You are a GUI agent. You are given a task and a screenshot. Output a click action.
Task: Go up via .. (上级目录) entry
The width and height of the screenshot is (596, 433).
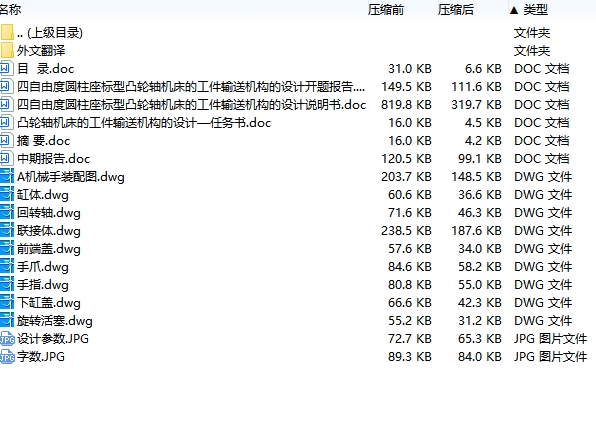(x=50, y=33)
